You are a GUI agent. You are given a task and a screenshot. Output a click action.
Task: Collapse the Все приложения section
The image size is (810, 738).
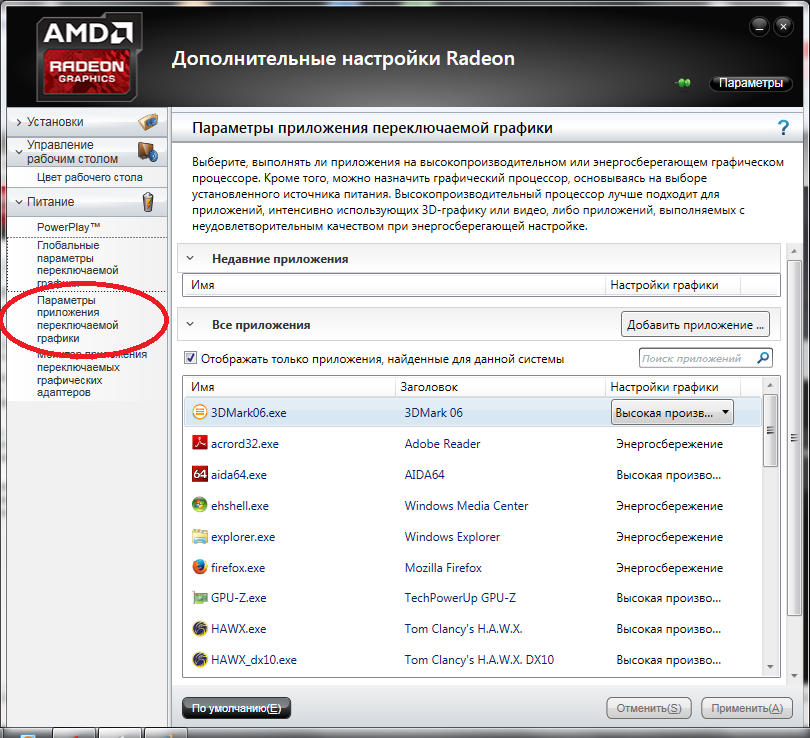click(x=190, y=324)
